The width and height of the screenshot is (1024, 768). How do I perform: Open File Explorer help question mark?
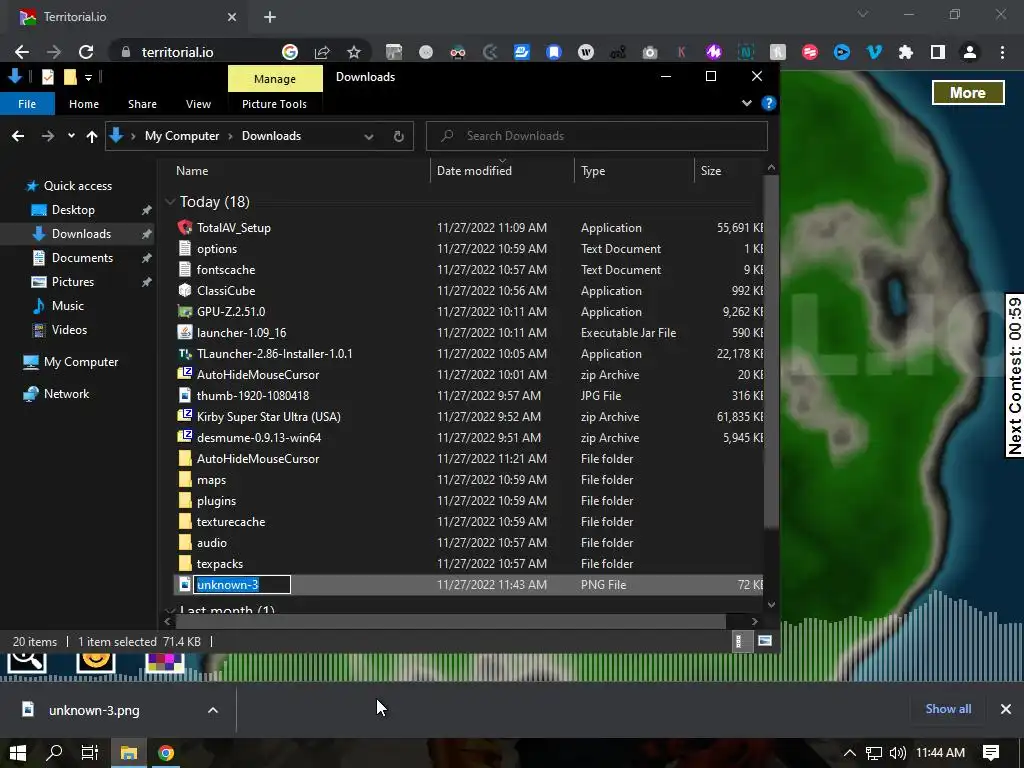point(769,103)
